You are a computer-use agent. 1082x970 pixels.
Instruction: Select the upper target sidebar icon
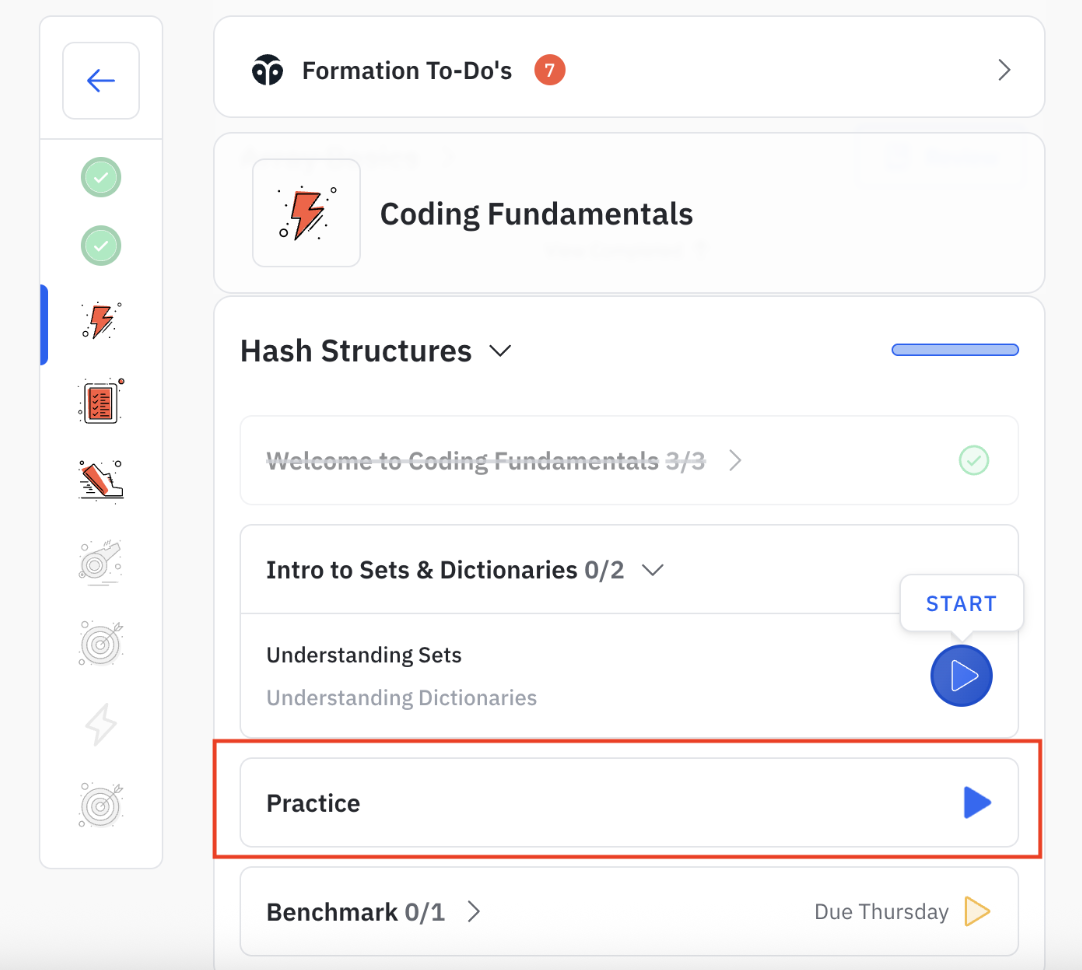click(x=101, y=642)
